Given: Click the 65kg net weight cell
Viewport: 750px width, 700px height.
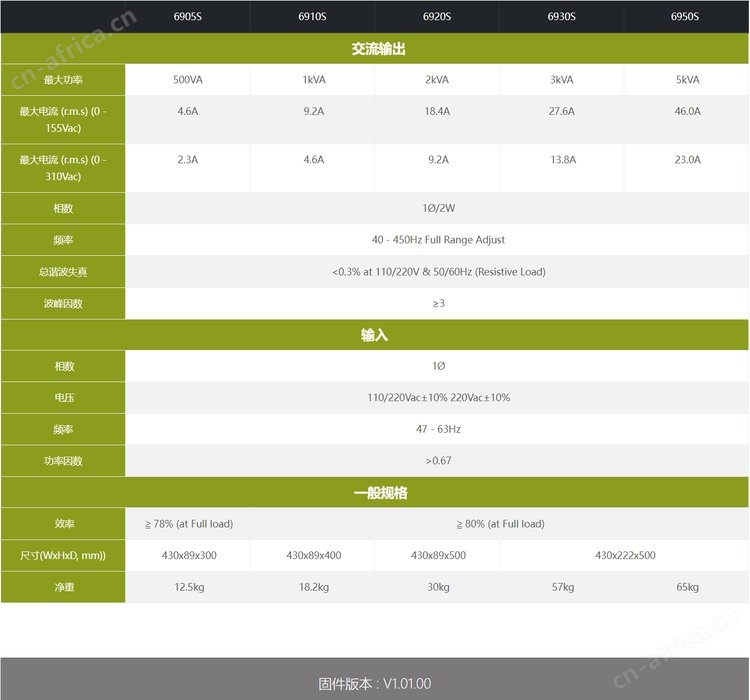Looking at the screenshot, I should pos(687,587).
